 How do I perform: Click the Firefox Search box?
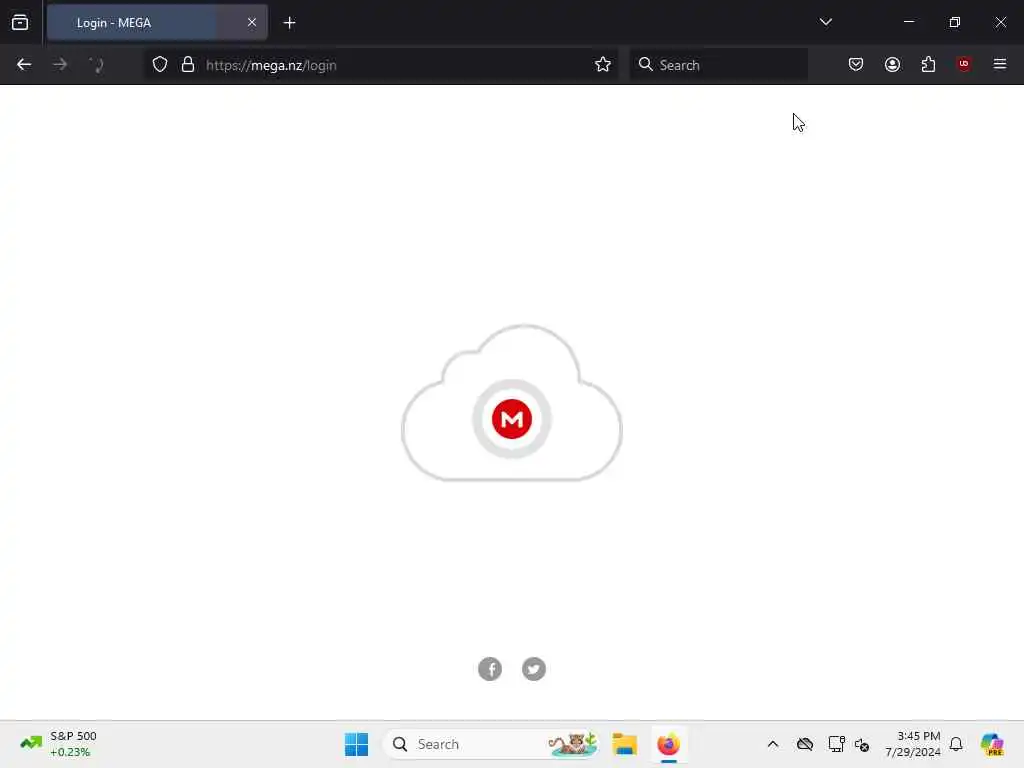[x=718, y=65]
